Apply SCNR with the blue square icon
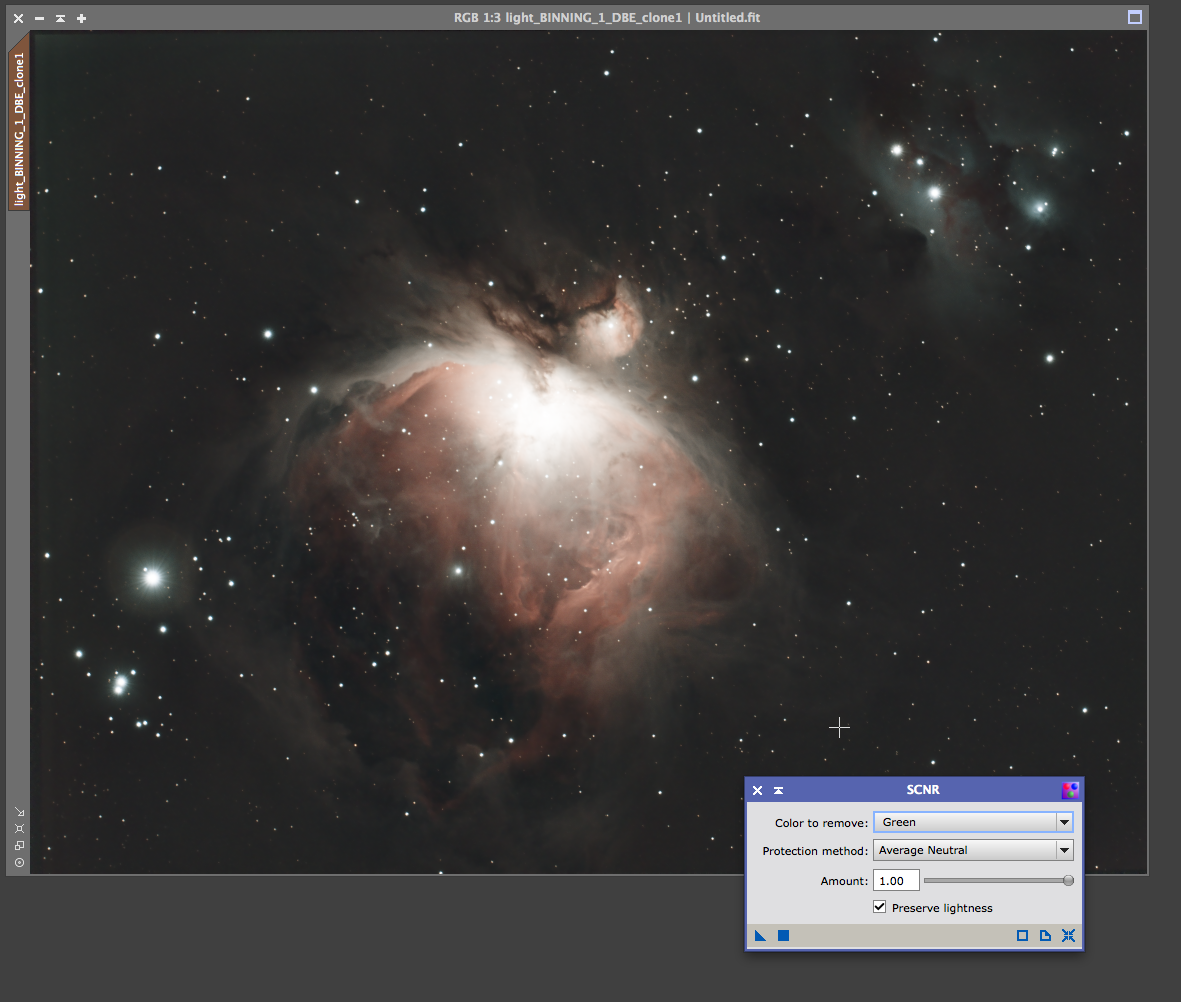The image size is (1181, 1002). point(784,936)
